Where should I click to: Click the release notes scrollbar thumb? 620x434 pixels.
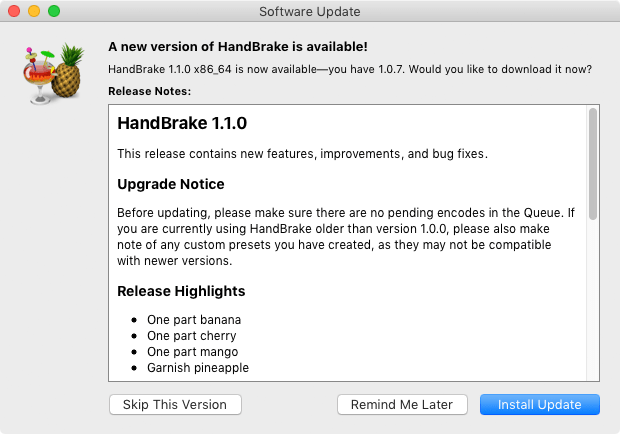point(593,164)
